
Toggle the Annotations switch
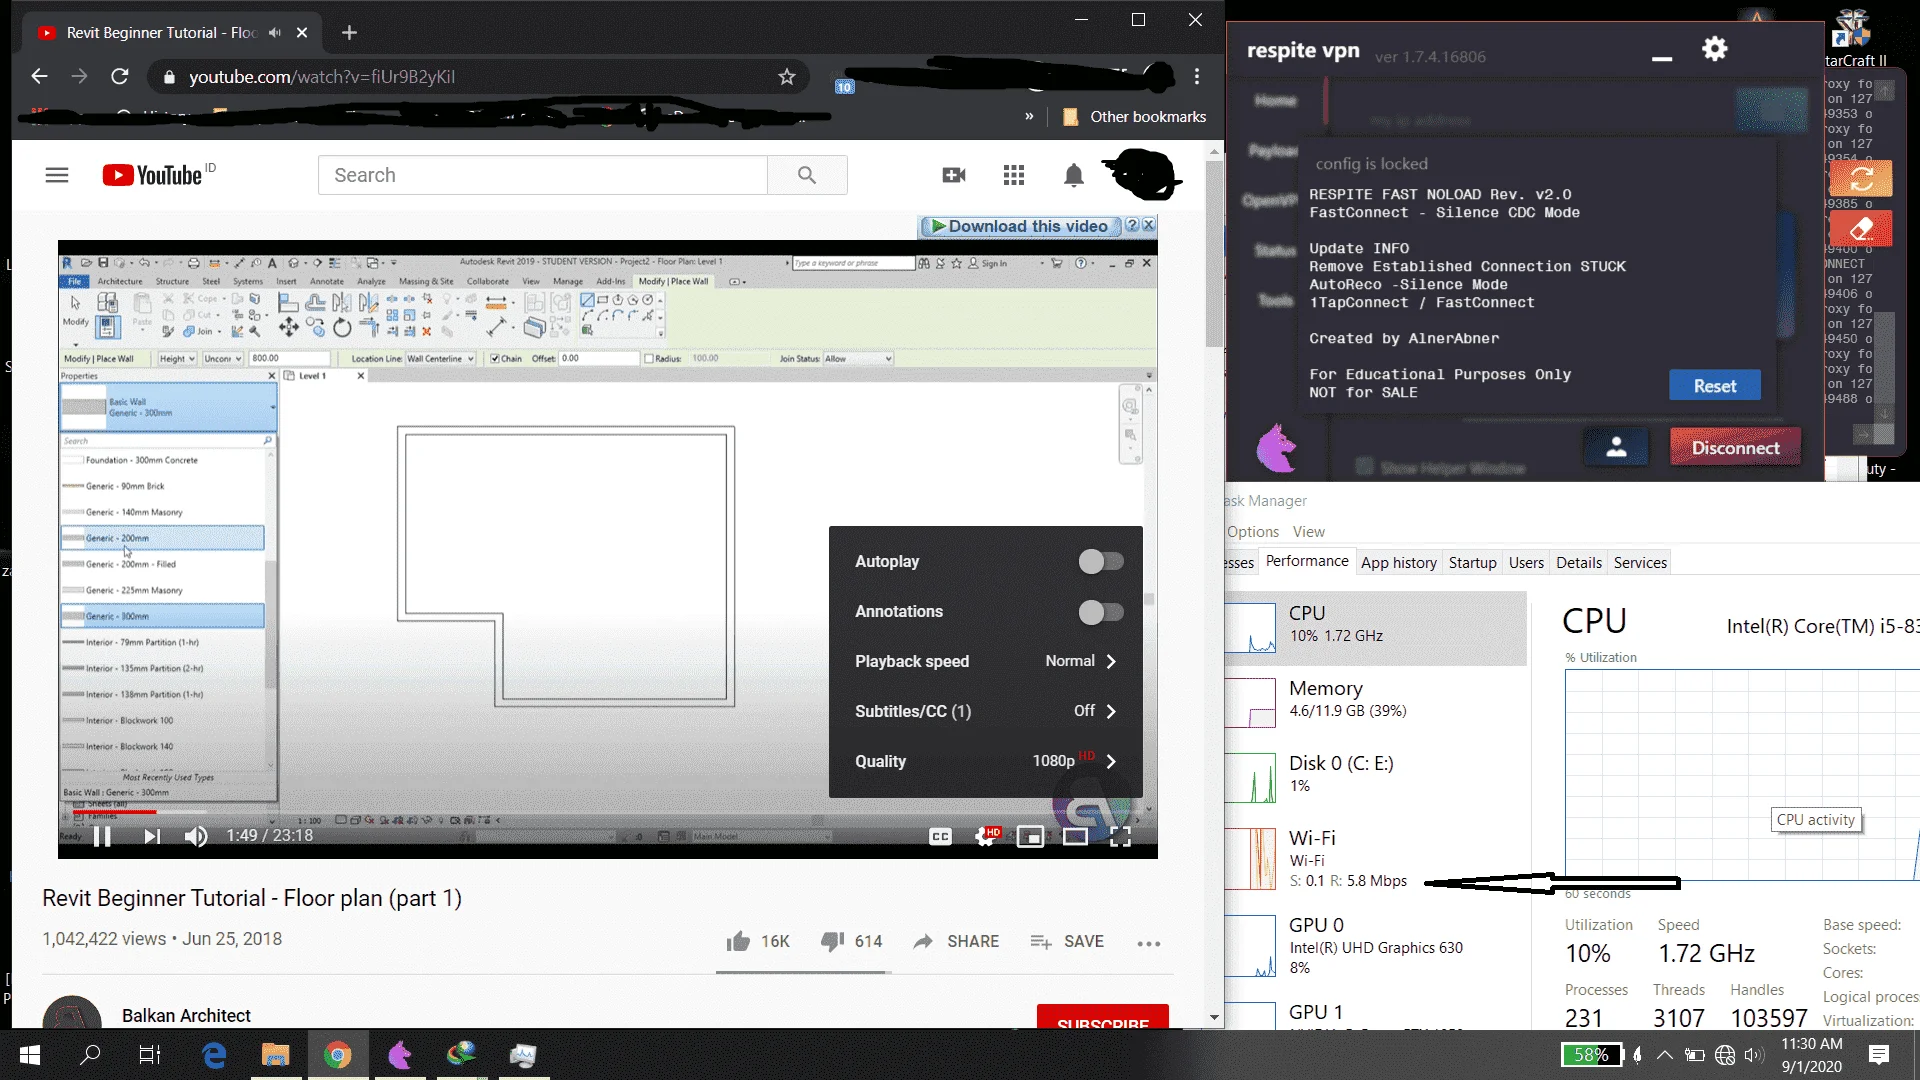[1100, 612]
